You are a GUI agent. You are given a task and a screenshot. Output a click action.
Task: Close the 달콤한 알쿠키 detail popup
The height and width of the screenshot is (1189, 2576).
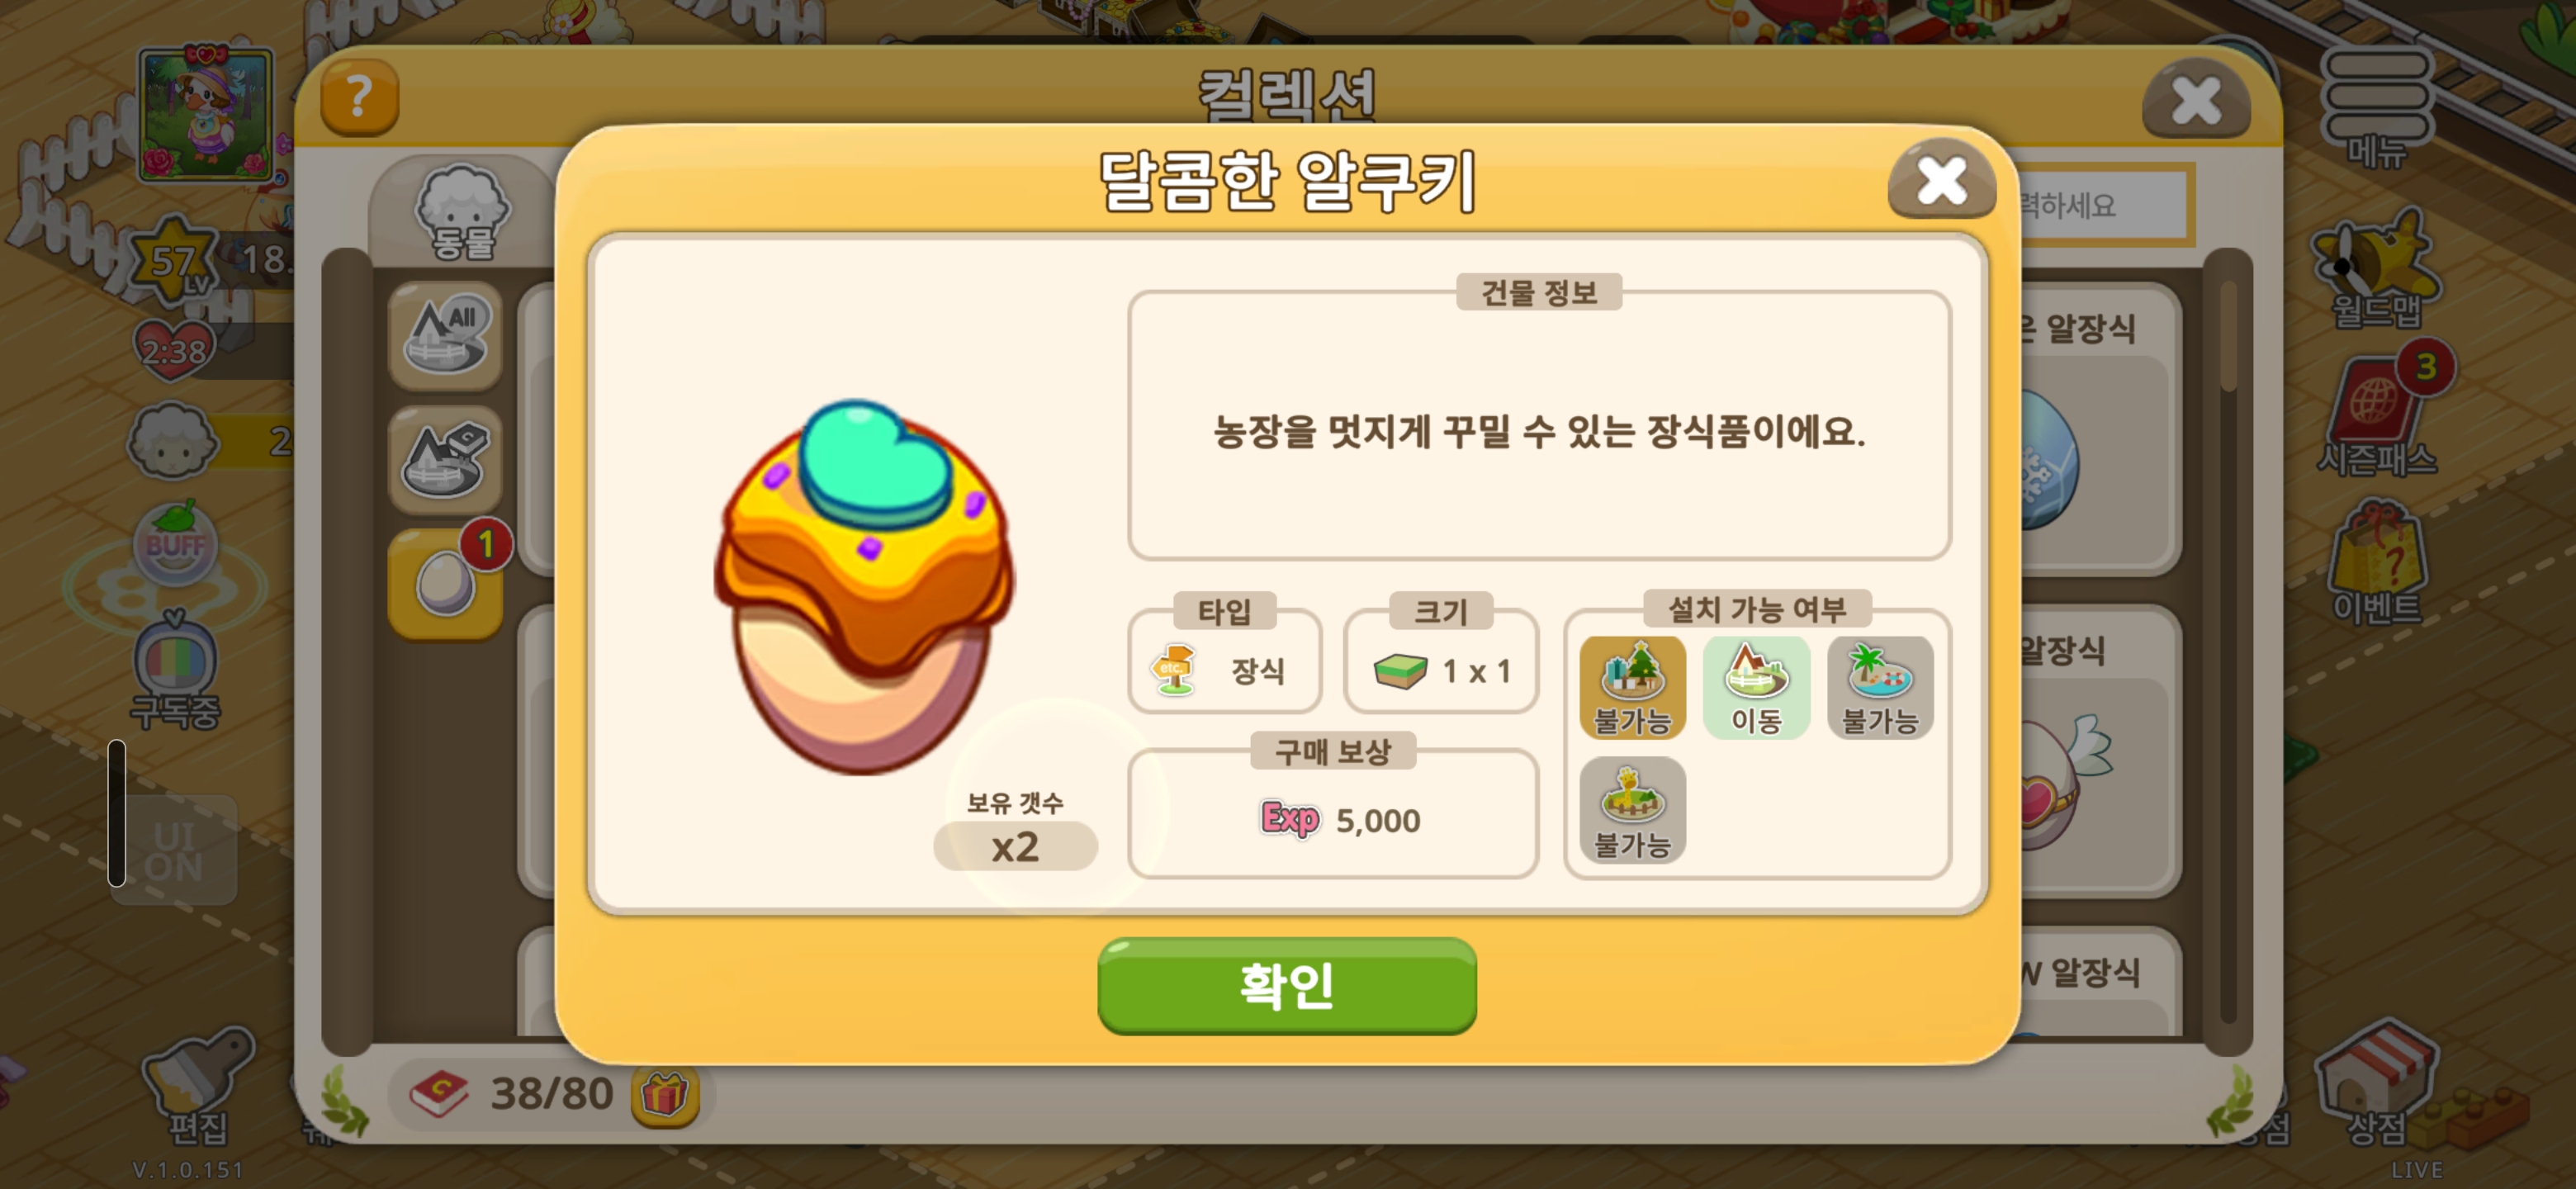coord(1941,181)
